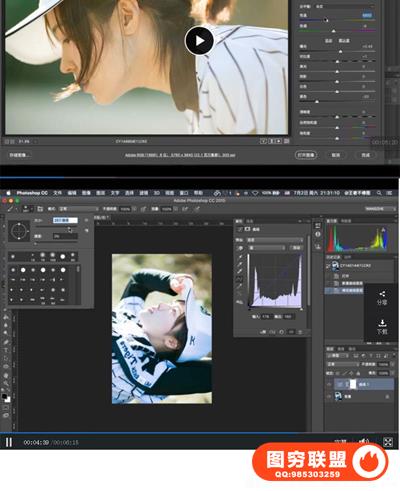Create new brush preset icon

coord(86,230)
